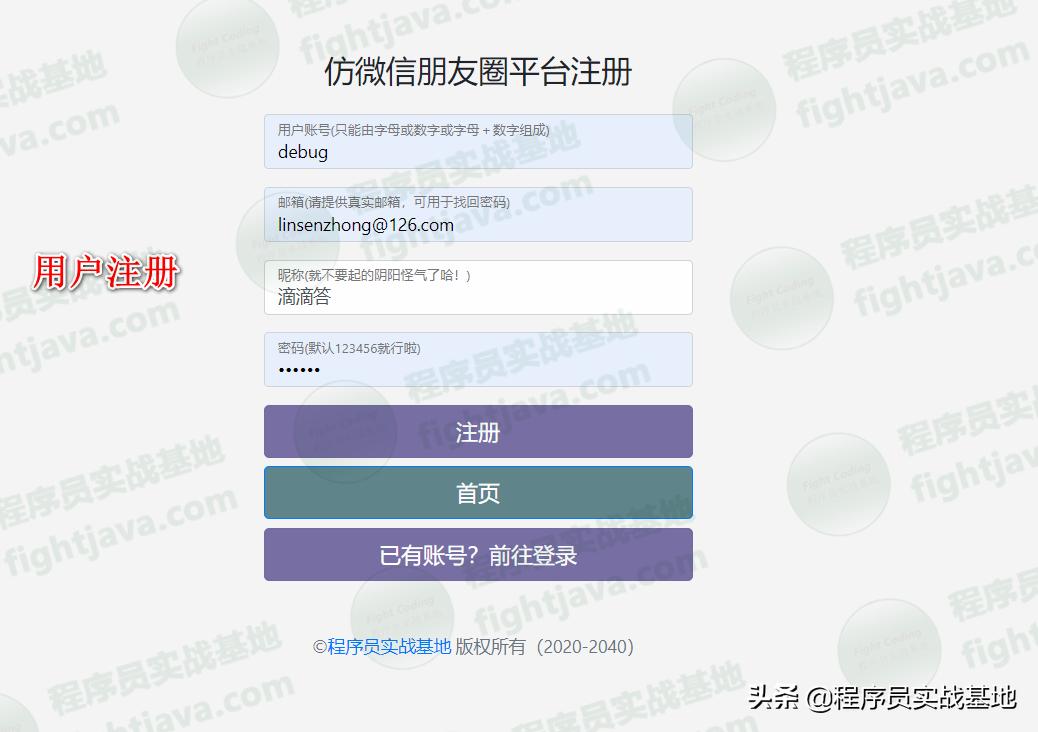The height and width of the screenshot is (732, 1038).
Task: Select the email text linsenzhong@126.com
Action: pyautogui.click(x=365, y=225)
